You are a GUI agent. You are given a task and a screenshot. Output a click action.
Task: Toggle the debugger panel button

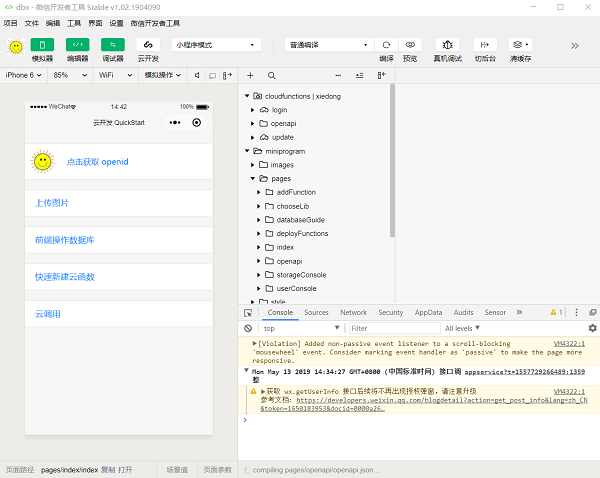pos(112,45)
